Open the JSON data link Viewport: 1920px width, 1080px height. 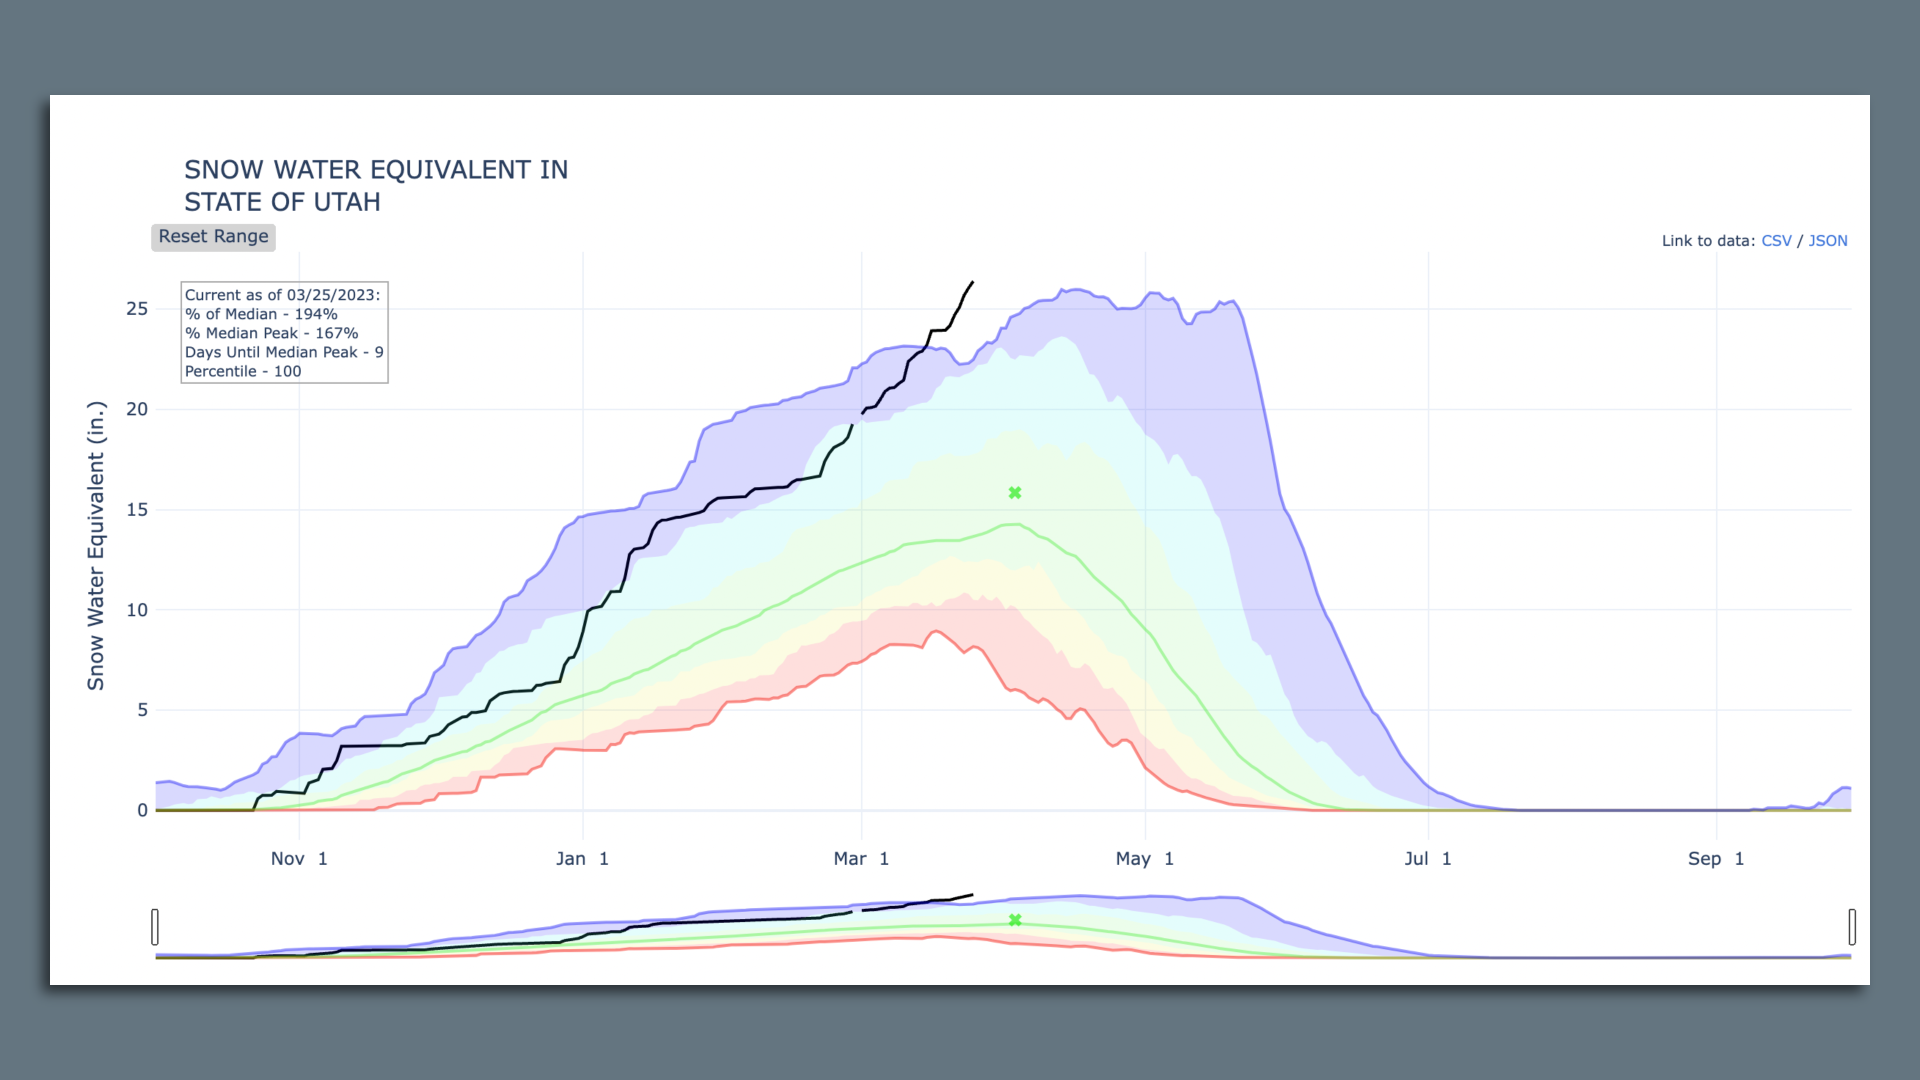1827,241
